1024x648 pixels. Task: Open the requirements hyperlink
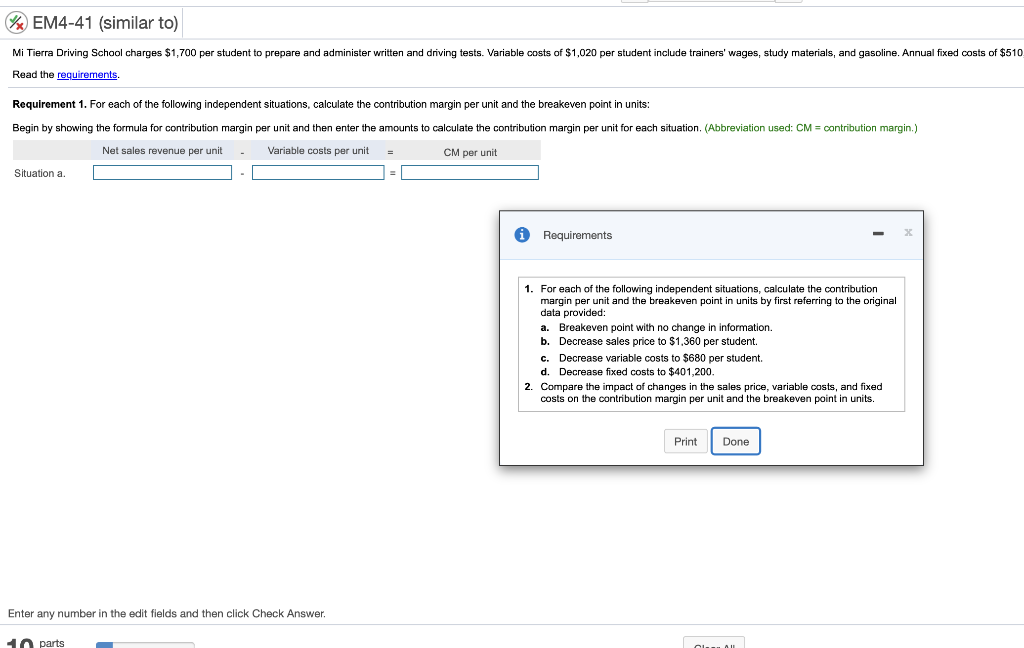[88, 74]
